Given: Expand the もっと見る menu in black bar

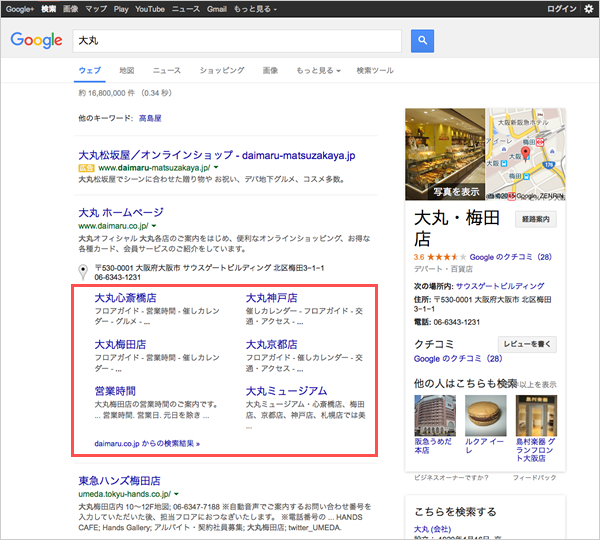Looking at the screenshot, I should click(255, 9).
